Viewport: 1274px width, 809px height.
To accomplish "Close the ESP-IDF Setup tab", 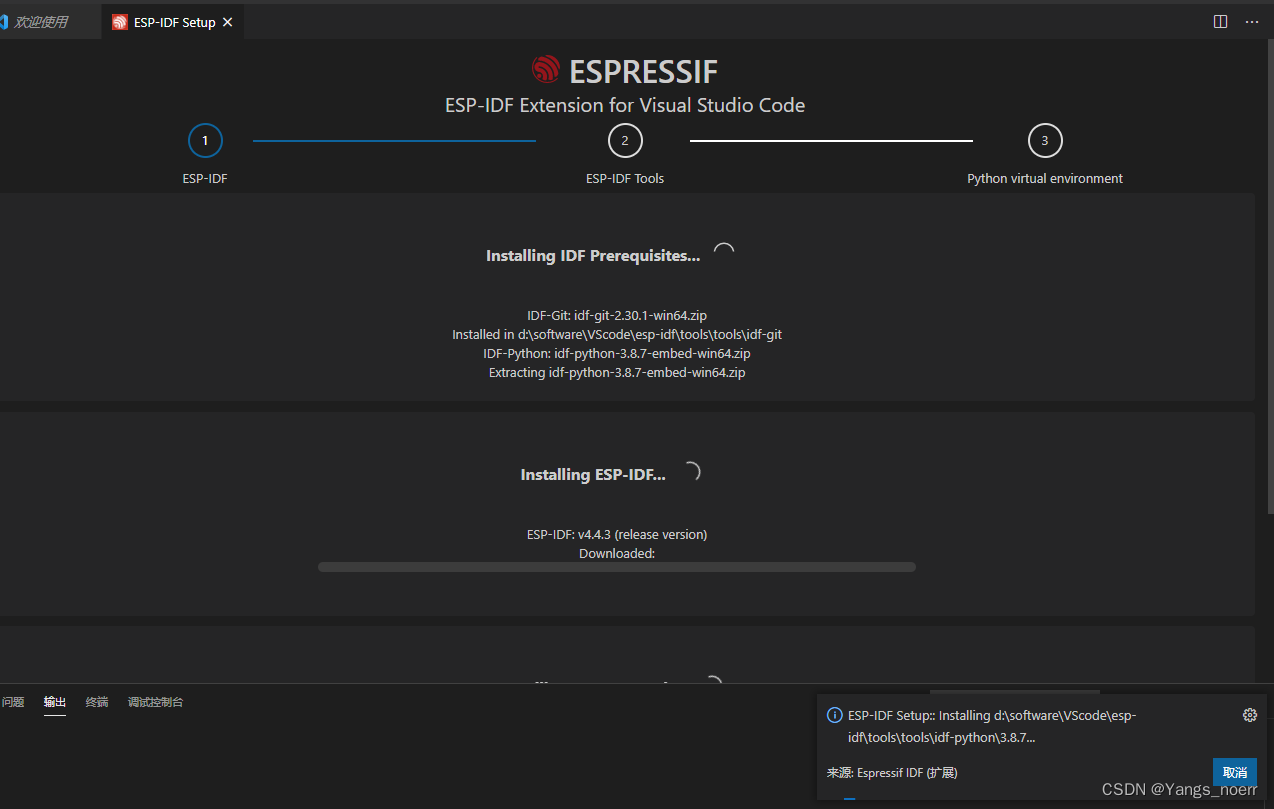I will click(x=227, y=20).
